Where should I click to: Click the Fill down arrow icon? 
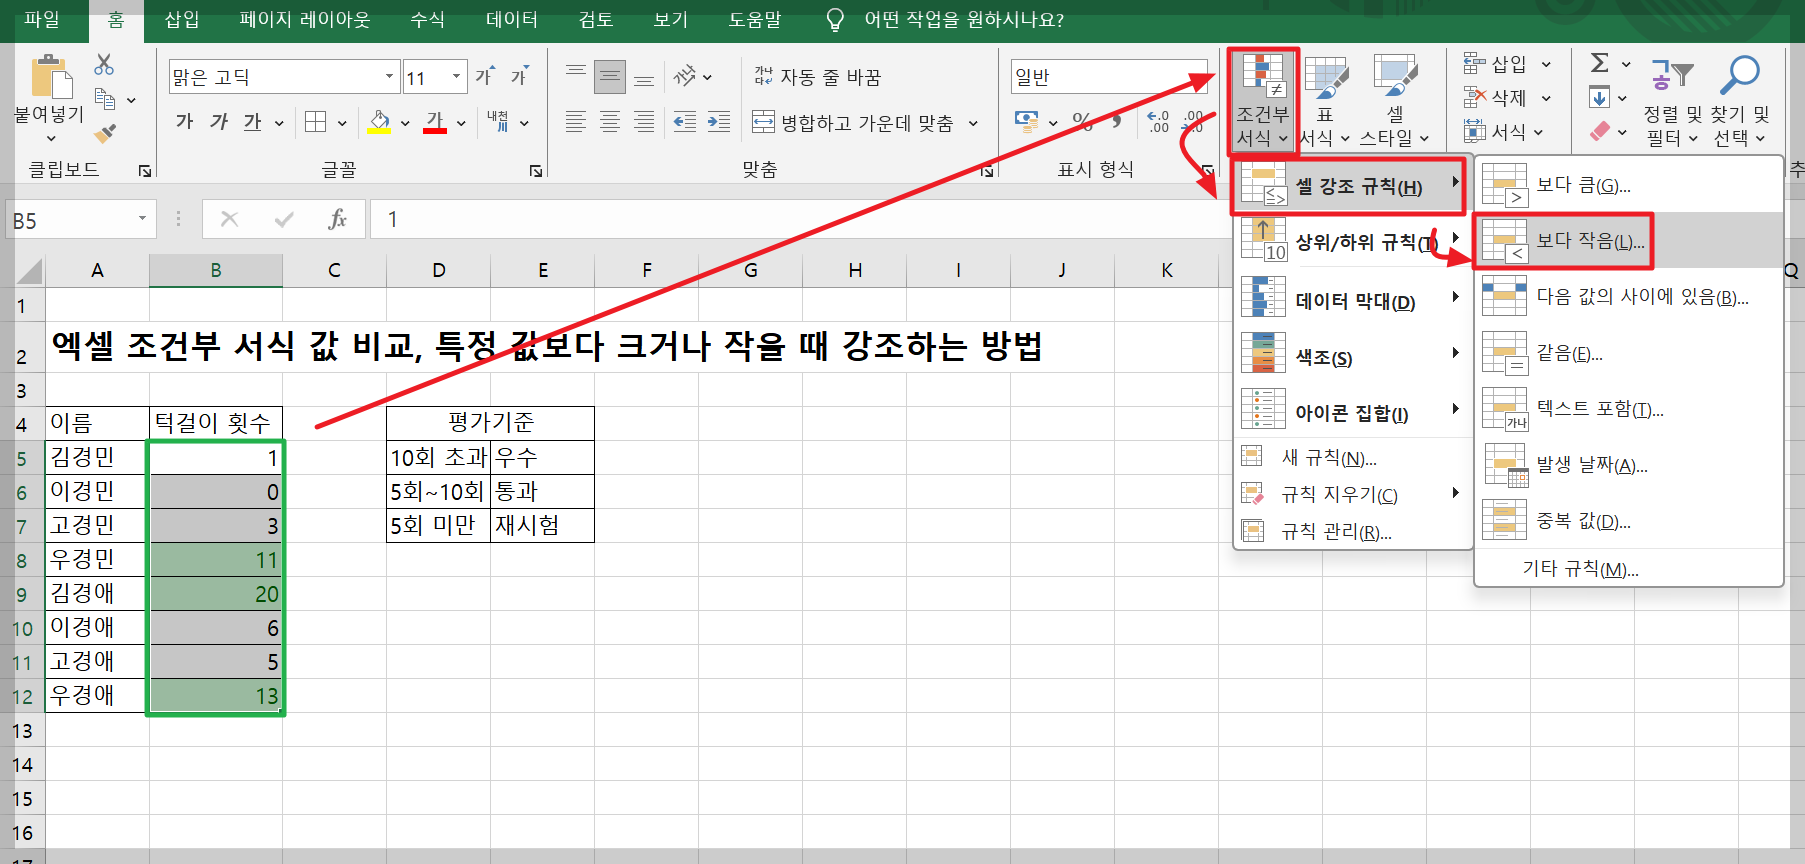(1599, 97)
